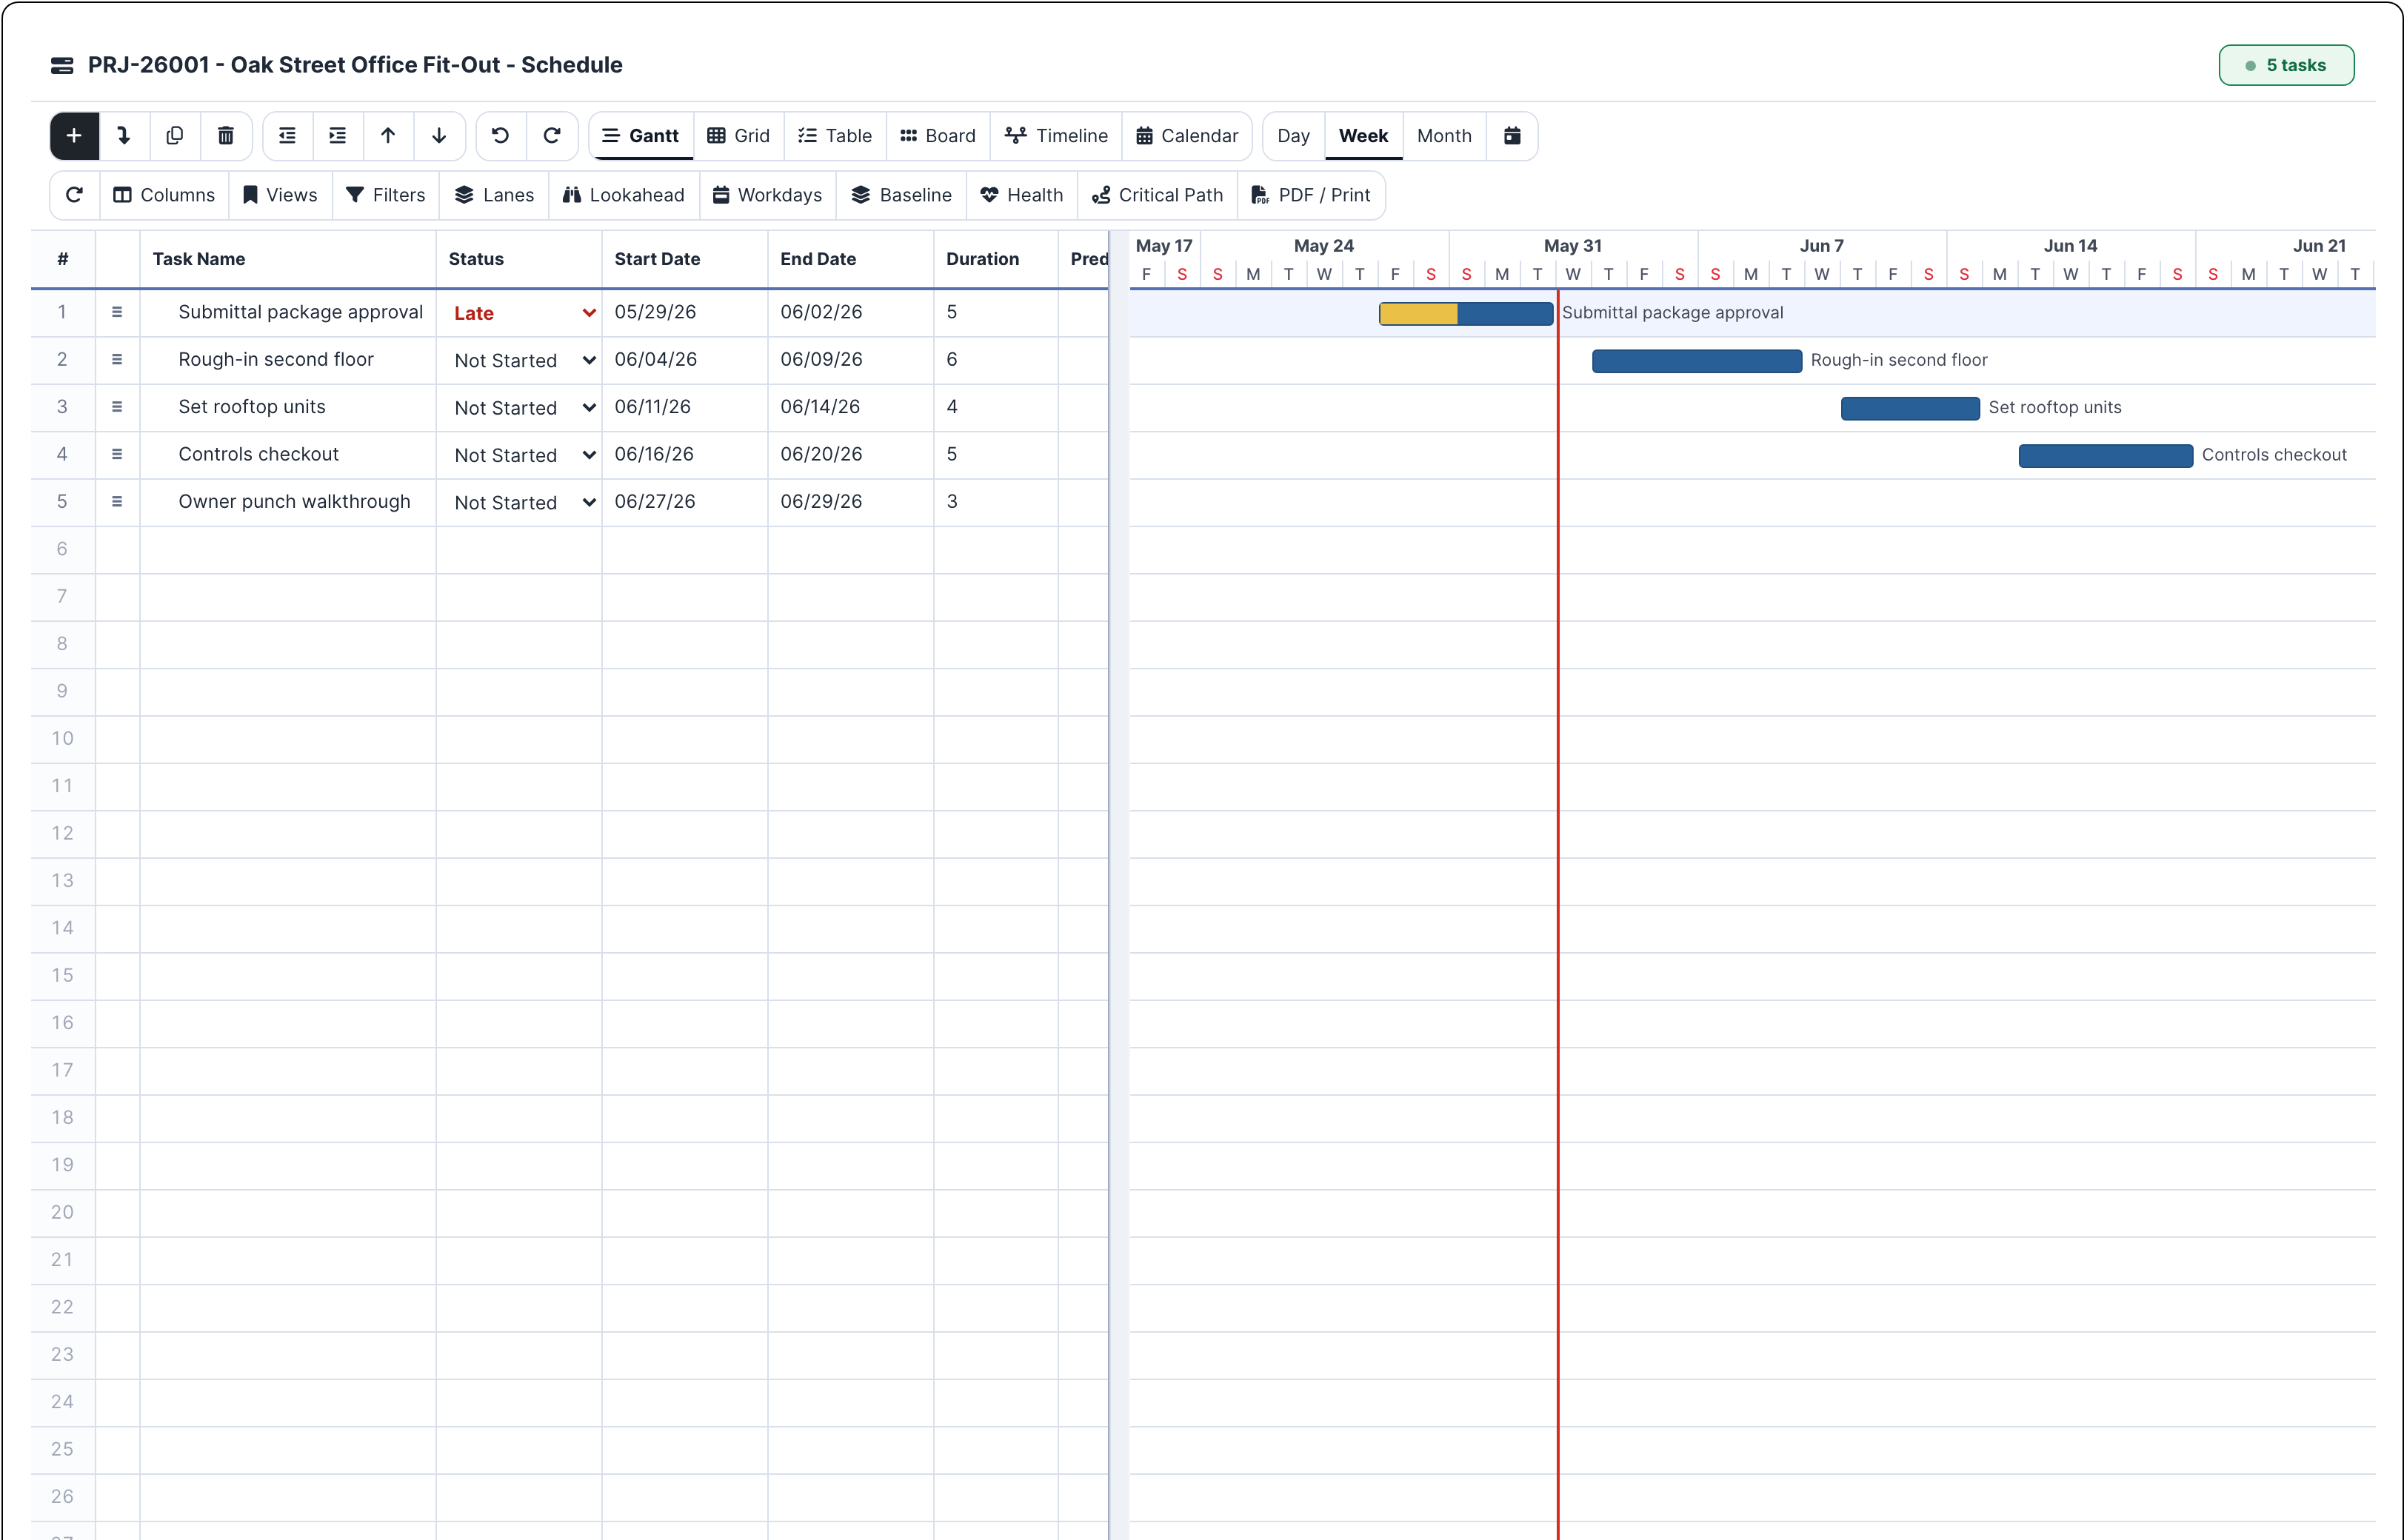Move task up with arrow icon
The height and width of the screenshot is (1540, 2404).
tap(388, 136)
